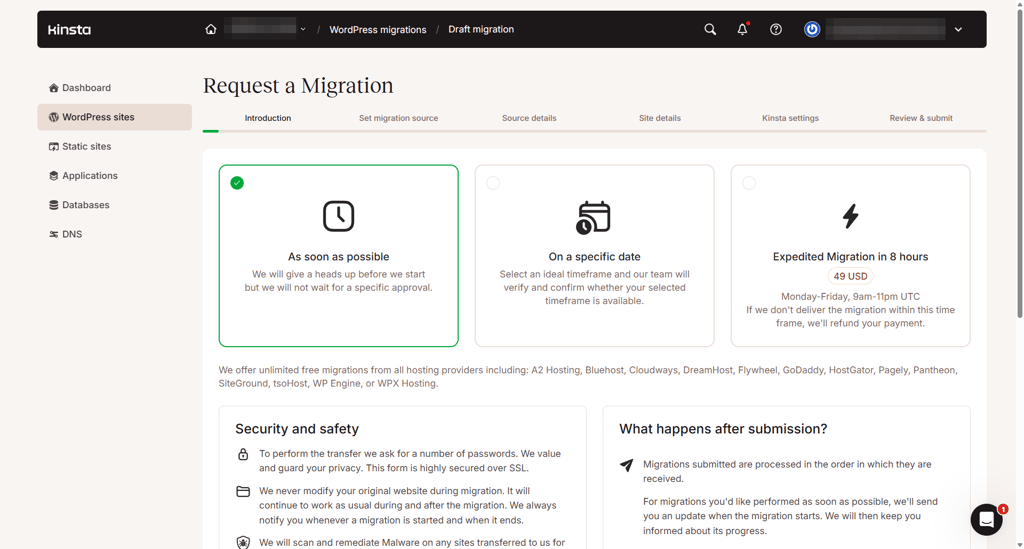
Task: Click the Security and safety heading
Action: (x=297, y=429)
